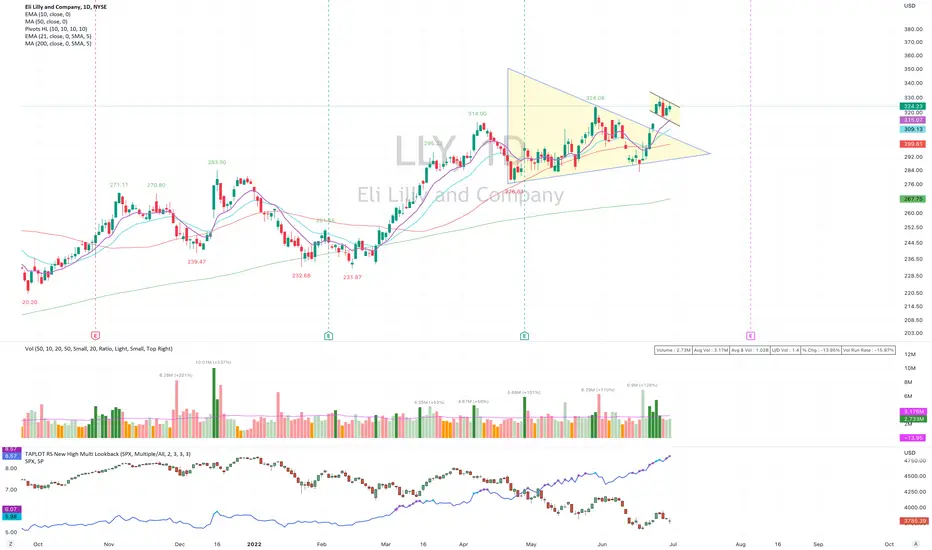Click the pink upcoming earnings E marker
932x550 pixels.
click(751, 336)
